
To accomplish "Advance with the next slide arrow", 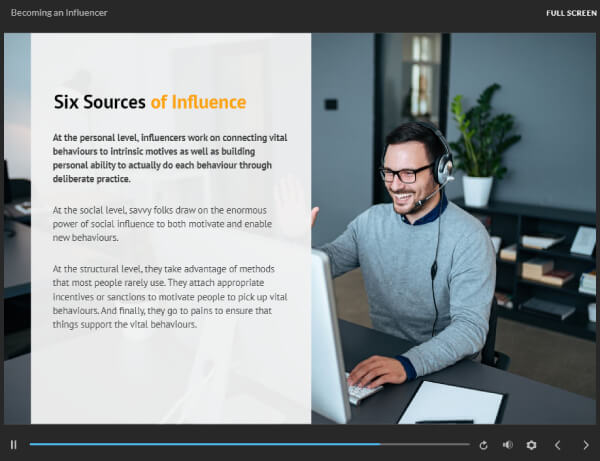I will (x=586, y=445).
